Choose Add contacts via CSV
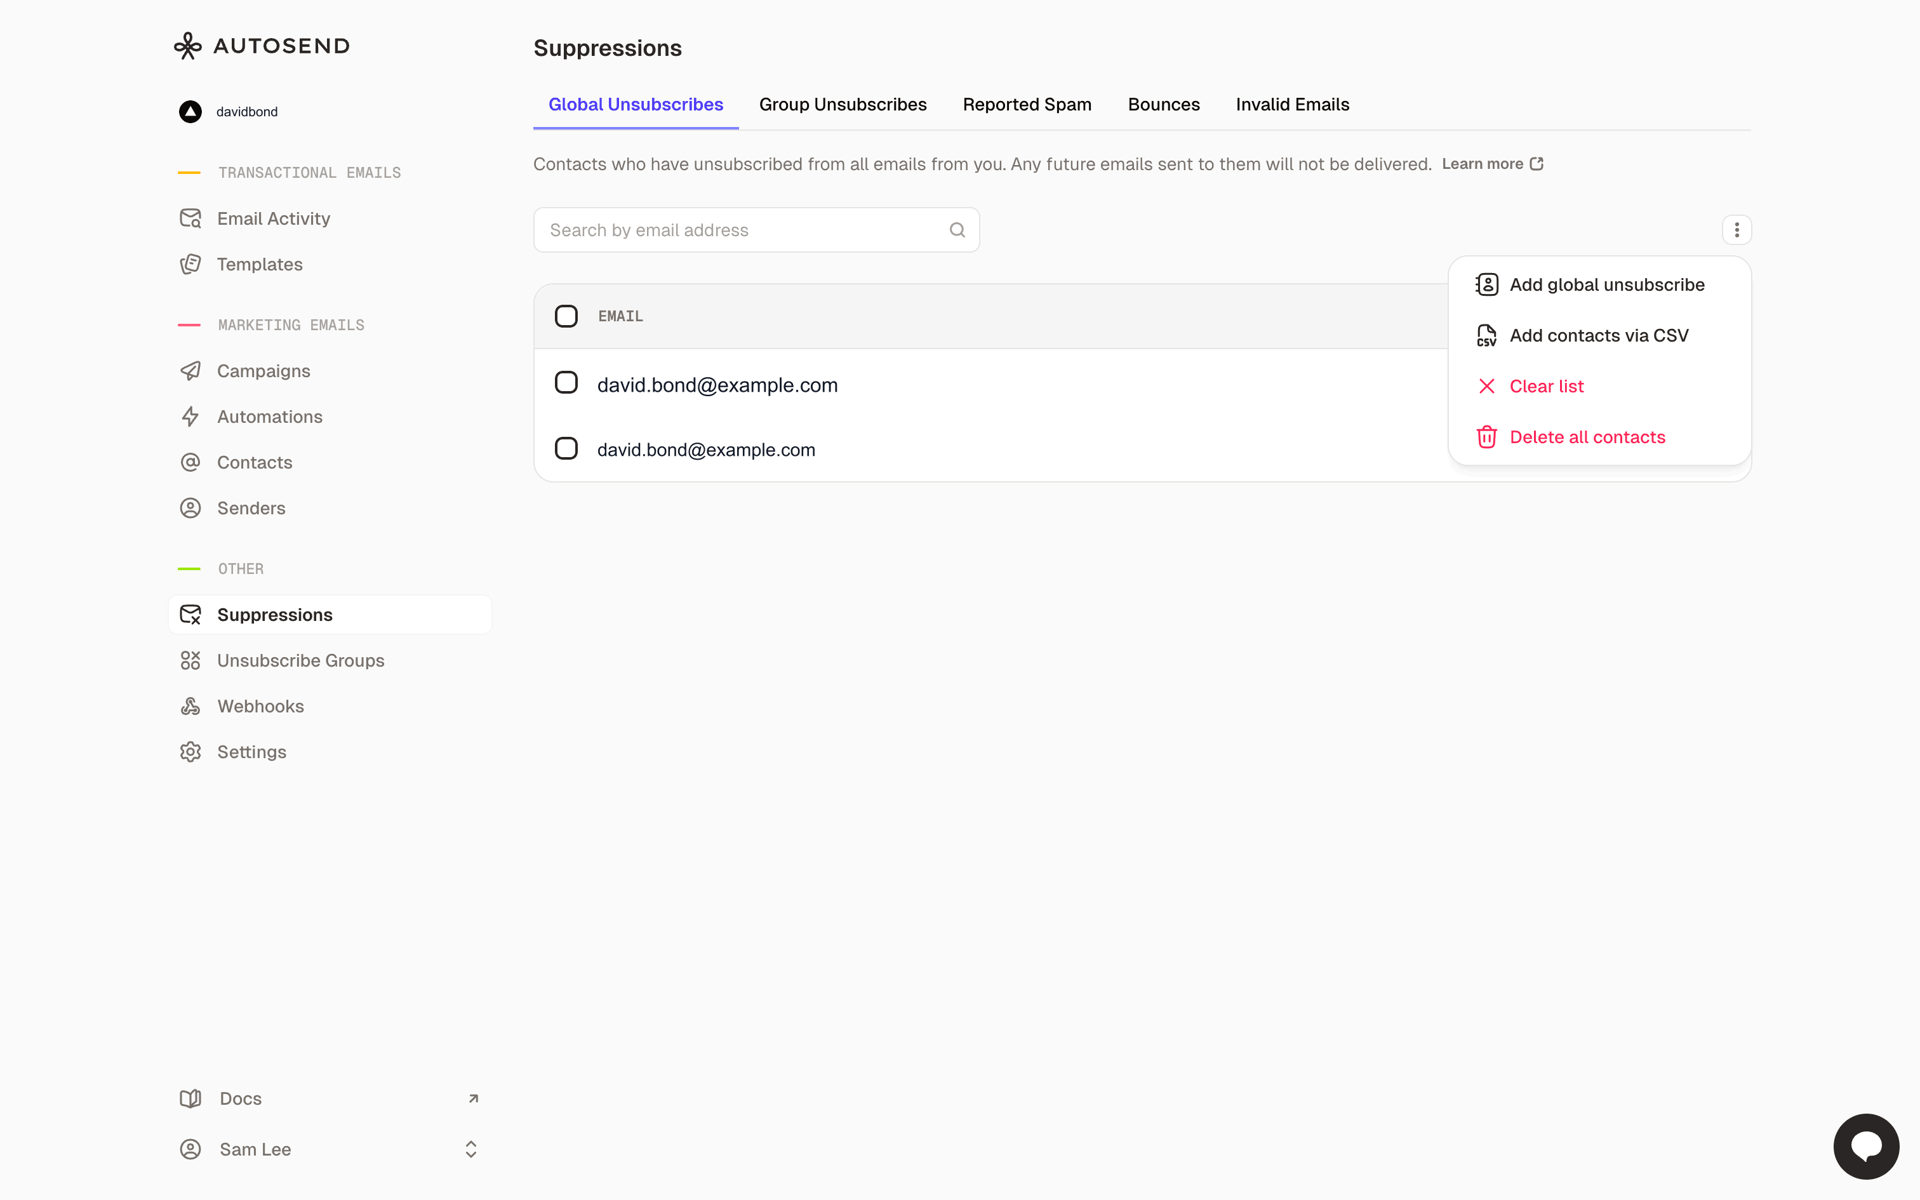The height and width of the screenshot is (1200, 1920). pyautogui.click(x=1600, y=336)
